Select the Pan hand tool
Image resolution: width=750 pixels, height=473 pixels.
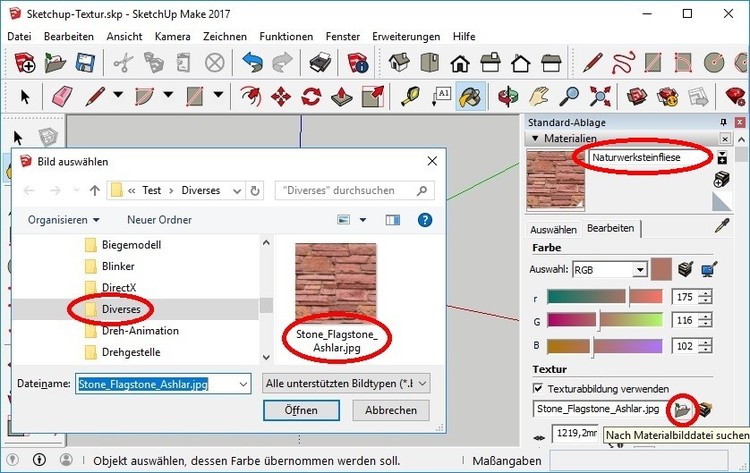tap(539, 97)
